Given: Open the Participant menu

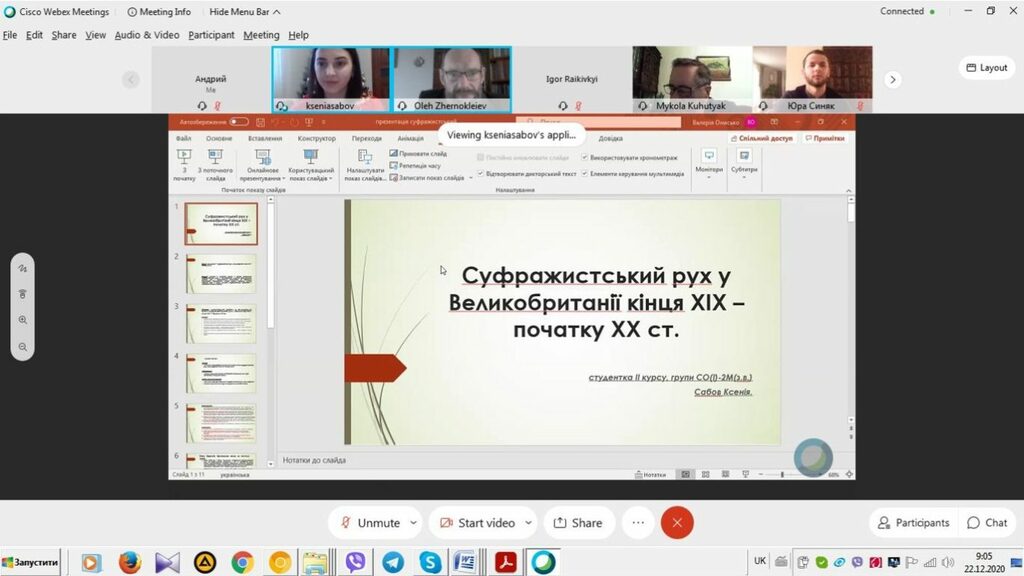Looking at the screenshot, I should click(x=211, y=35).
